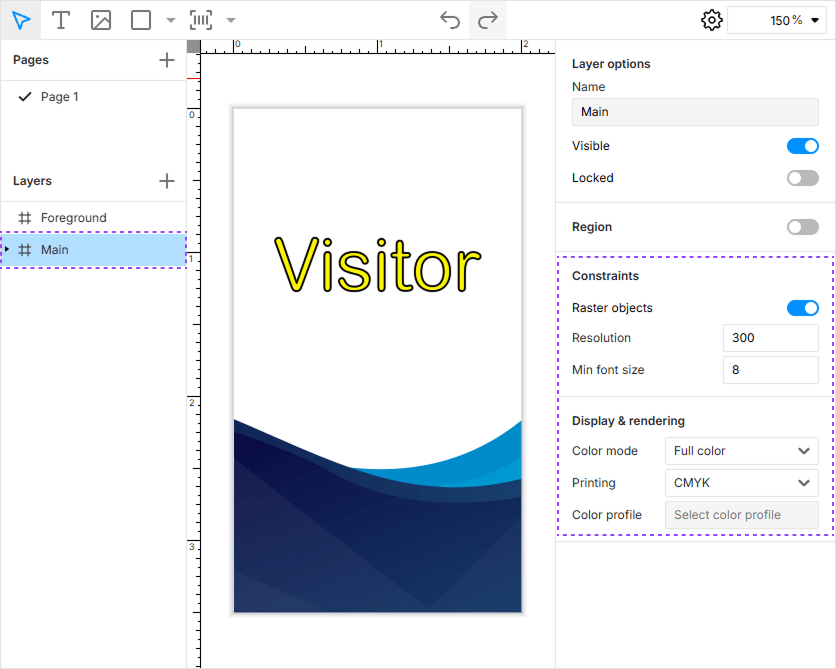Enable the Locked switch for Main
836x669 pixels.
pos(802,177)
